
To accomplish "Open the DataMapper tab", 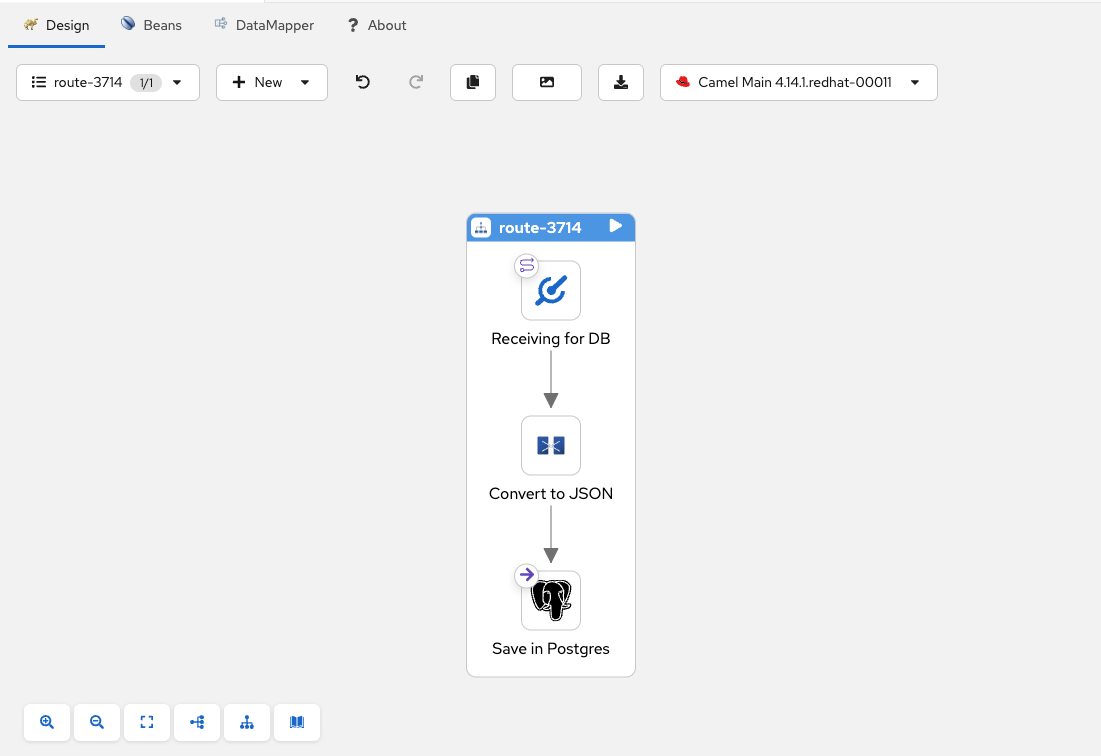I will coord(264,25).
